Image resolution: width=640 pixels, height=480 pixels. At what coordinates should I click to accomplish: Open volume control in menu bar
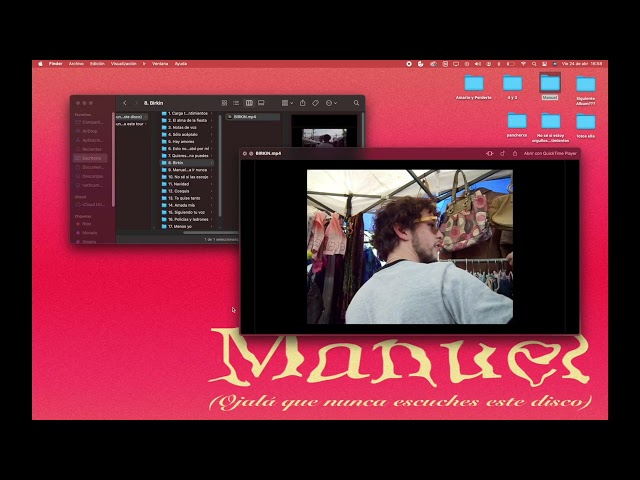point(478,64)
